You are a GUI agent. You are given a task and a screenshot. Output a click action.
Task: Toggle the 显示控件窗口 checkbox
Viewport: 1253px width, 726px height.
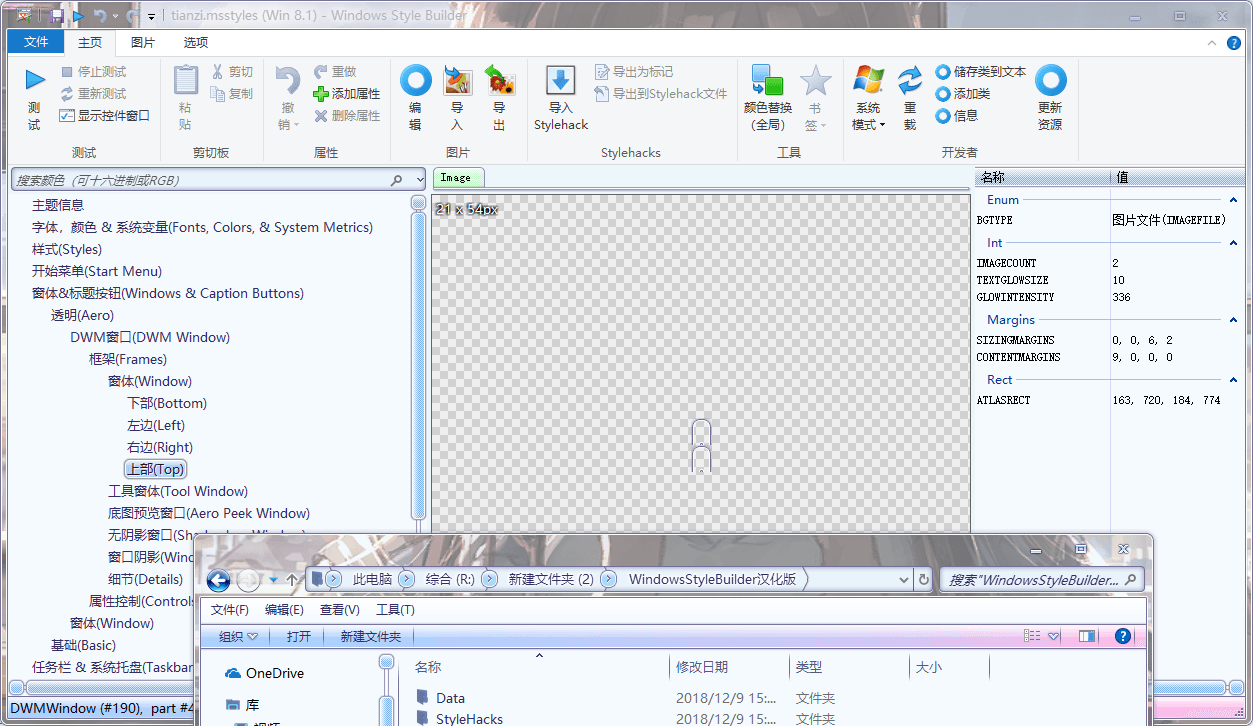pyautogui.click(x=104, y=116)
